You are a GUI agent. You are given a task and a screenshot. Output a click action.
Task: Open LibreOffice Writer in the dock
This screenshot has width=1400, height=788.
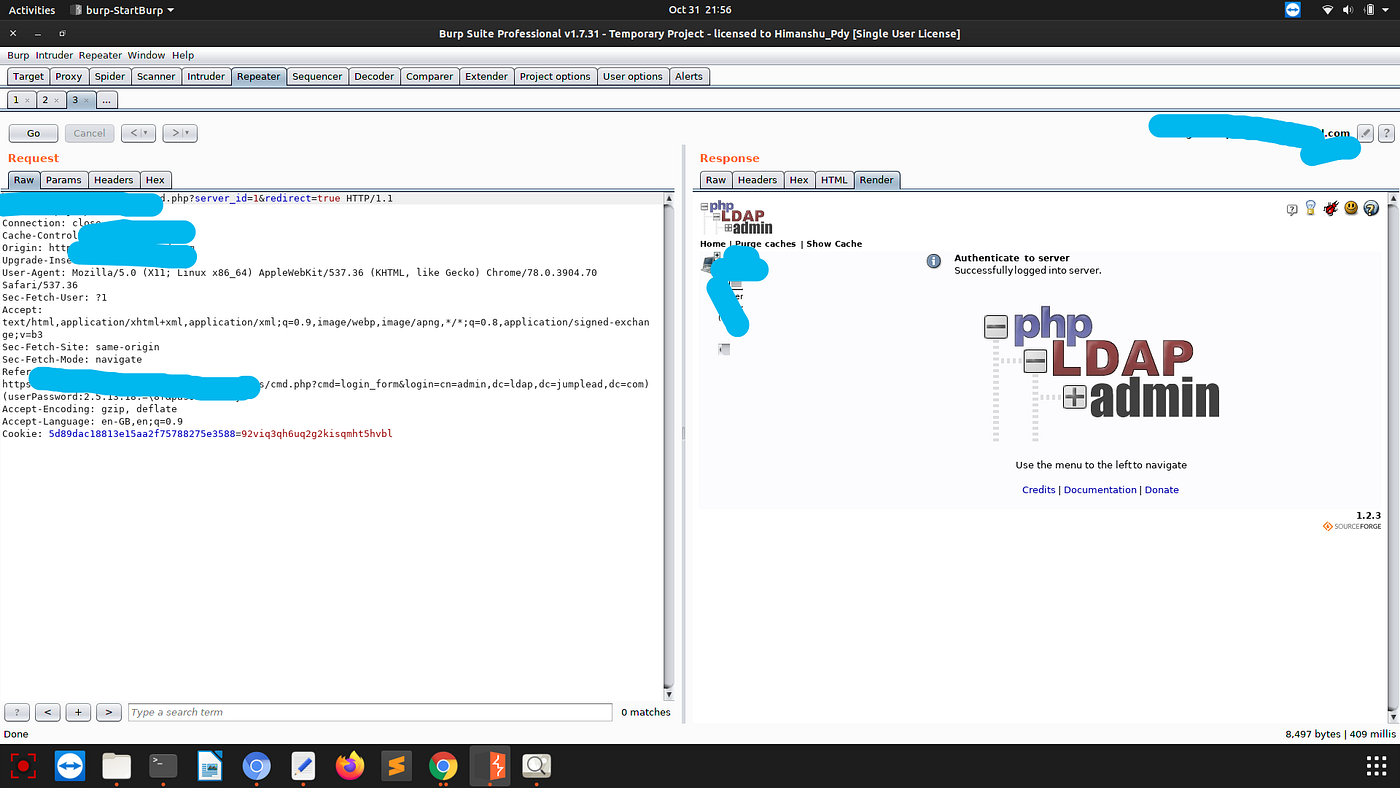[x=210, y=766]
